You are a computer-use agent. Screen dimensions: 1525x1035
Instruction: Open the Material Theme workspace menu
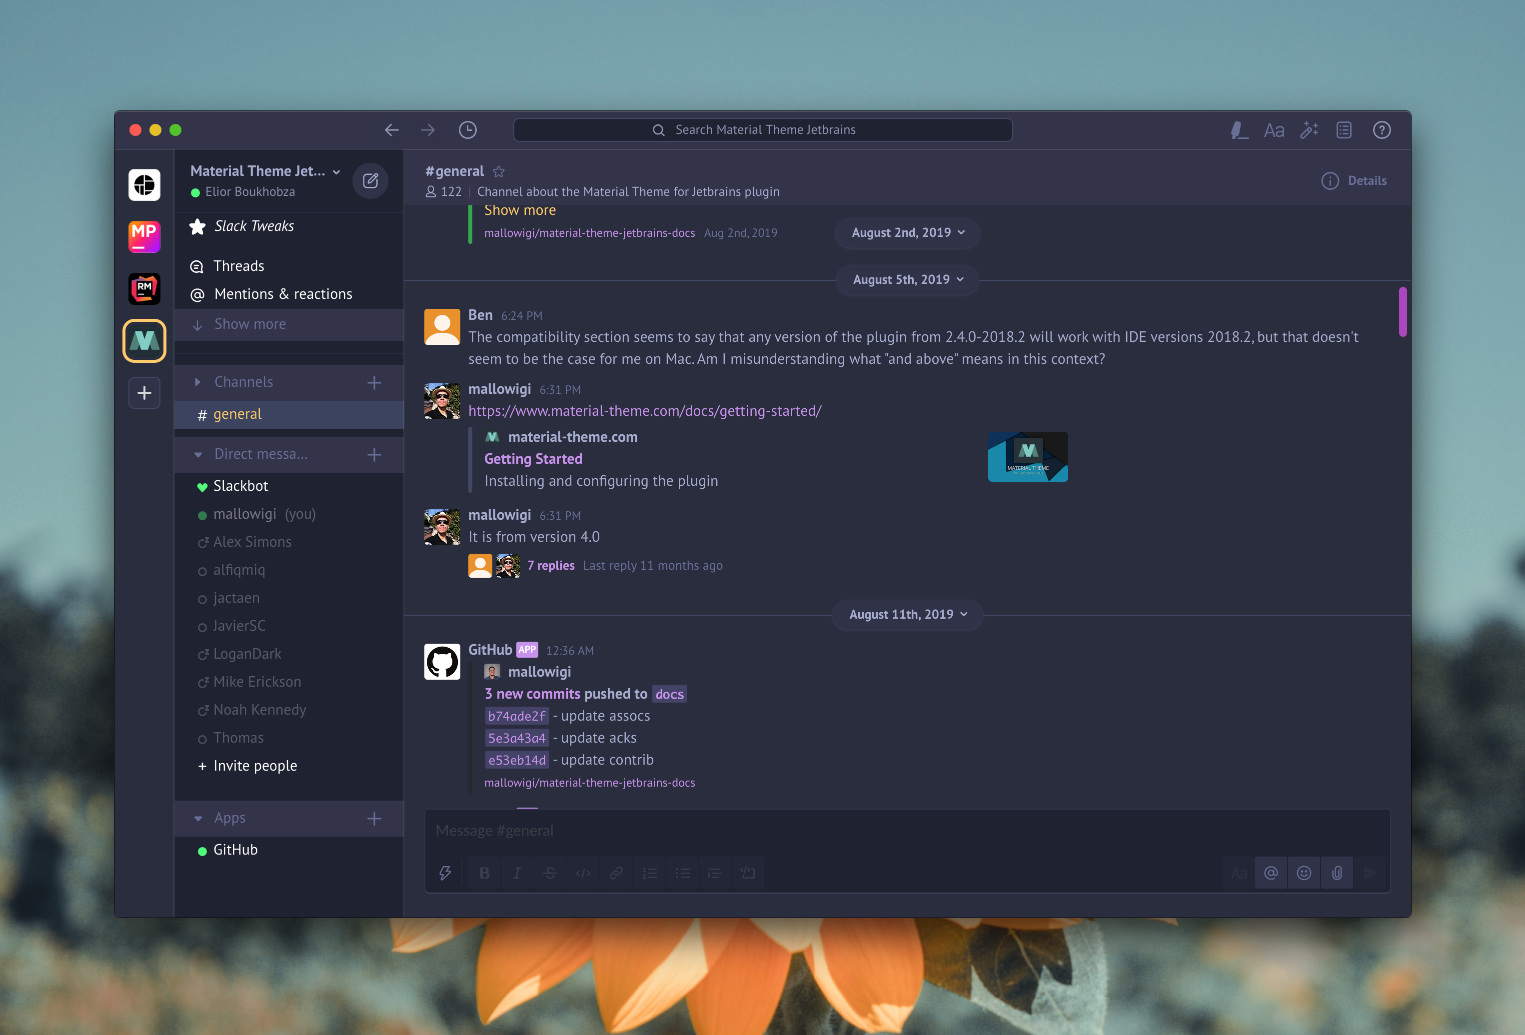point(265,171)
